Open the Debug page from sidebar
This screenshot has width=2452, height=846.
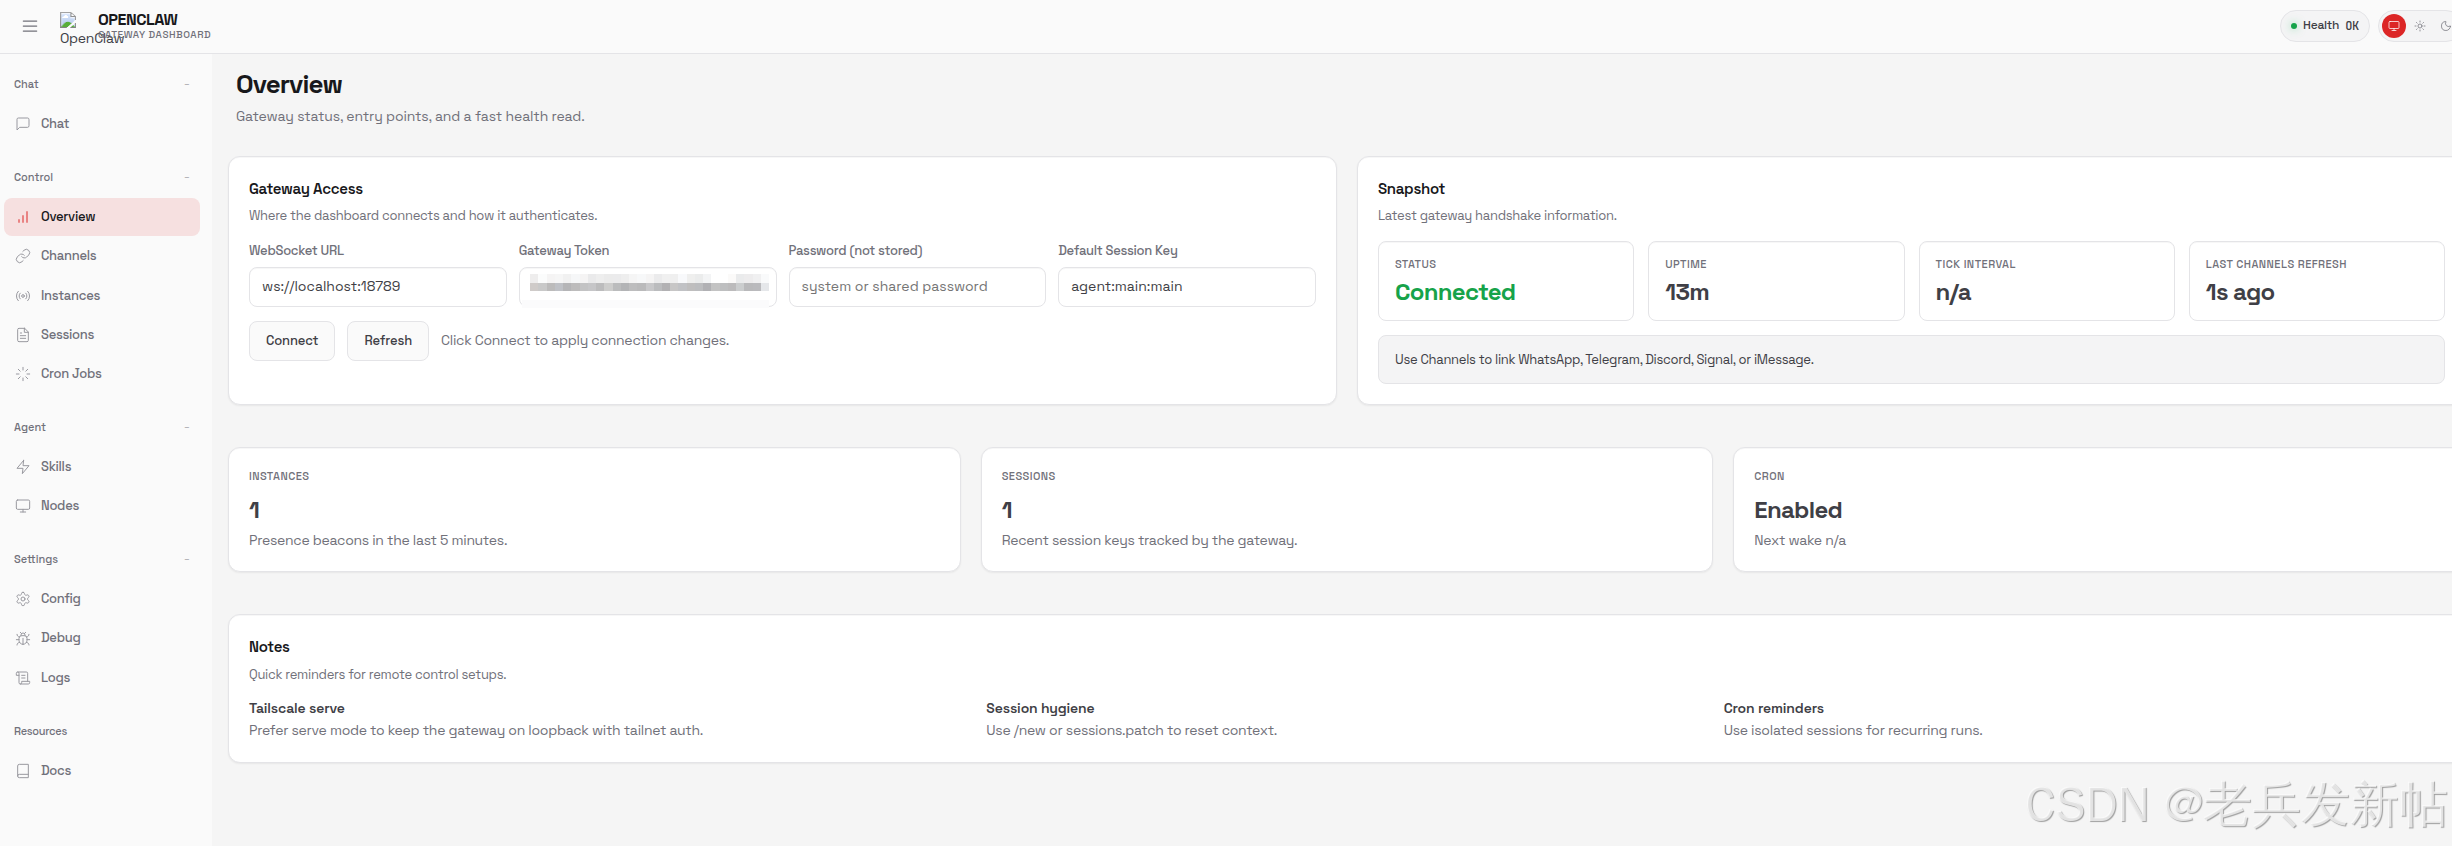(x=102, y=638)
